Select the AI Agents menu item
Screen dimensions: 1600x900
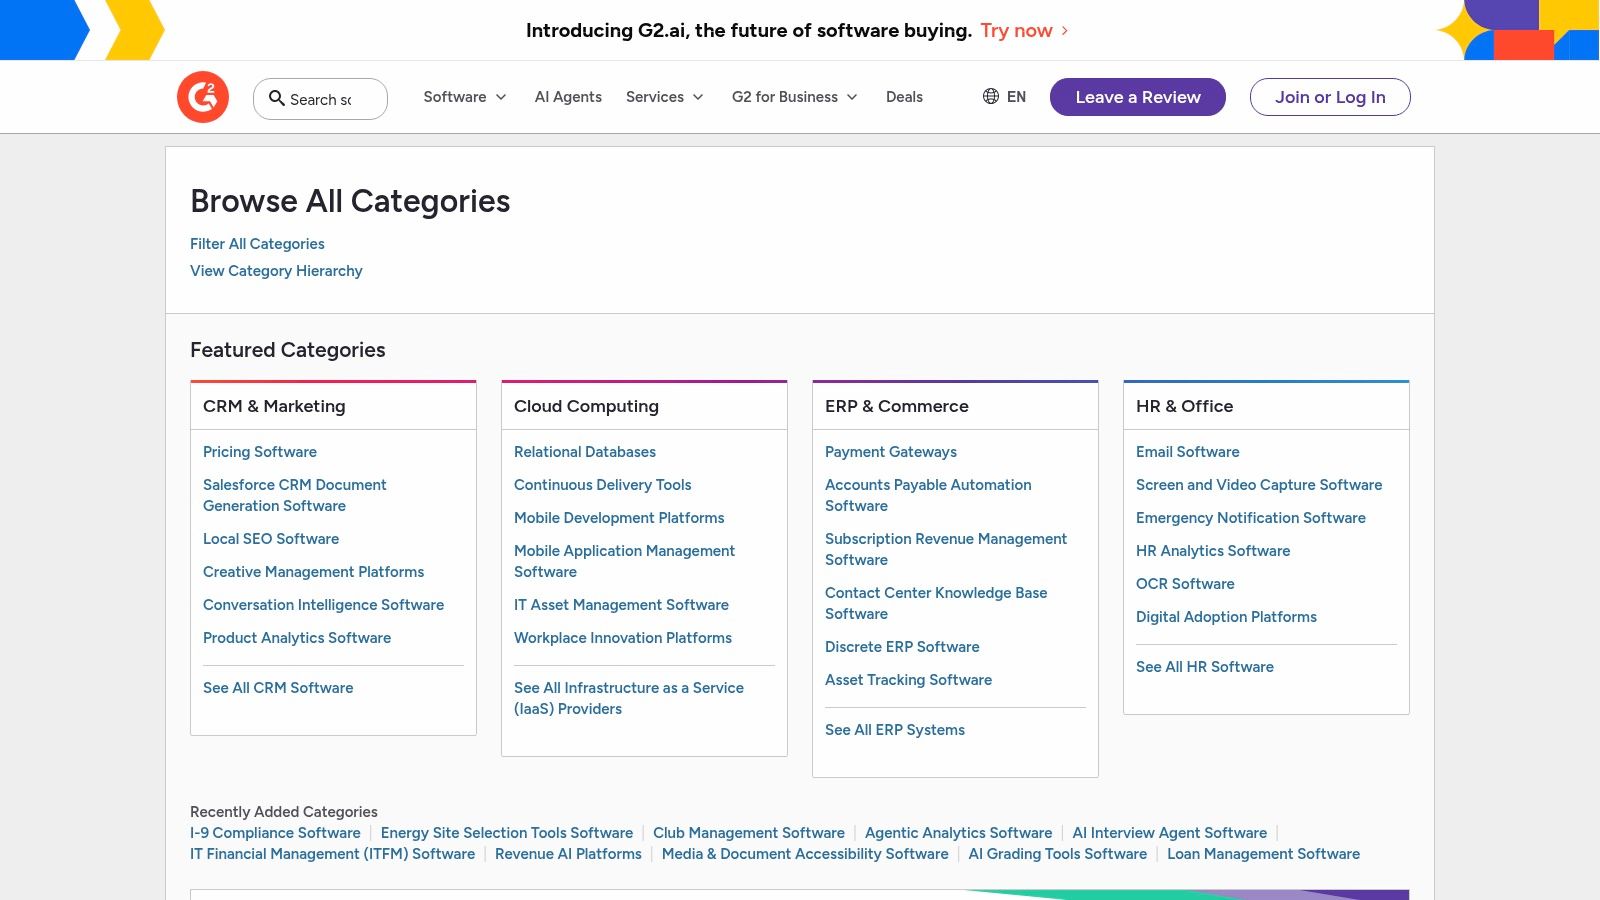(x=568, y=97)
